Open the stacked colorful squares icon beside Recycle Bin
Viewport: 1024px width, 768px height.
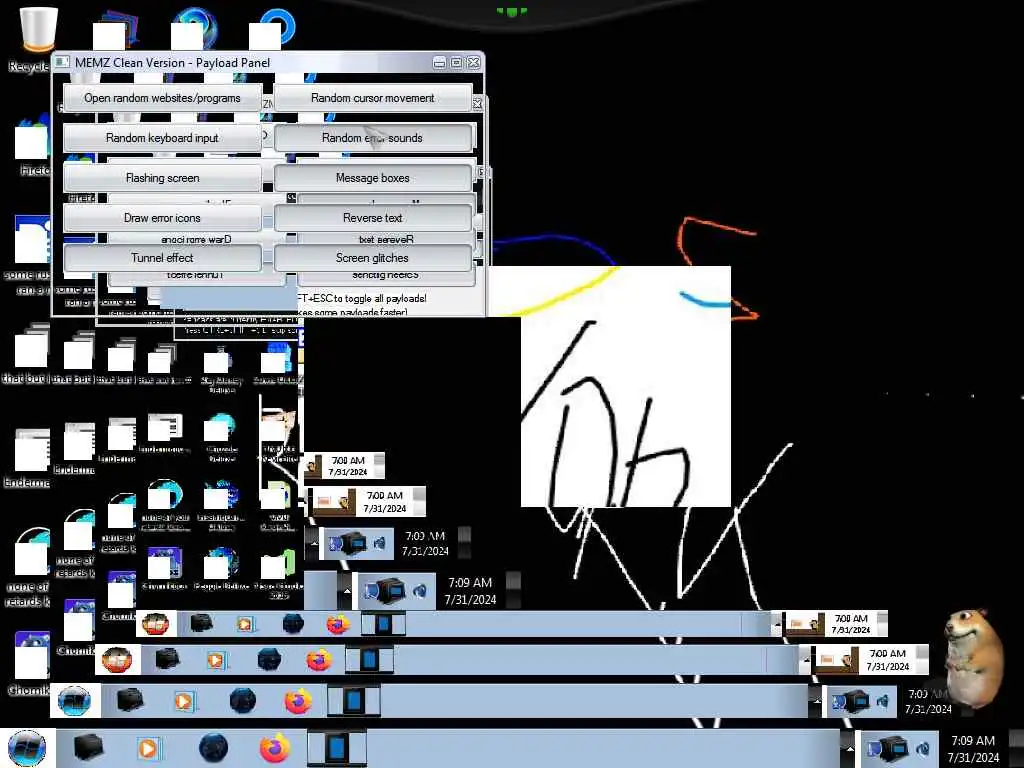(x=116, y=31)
